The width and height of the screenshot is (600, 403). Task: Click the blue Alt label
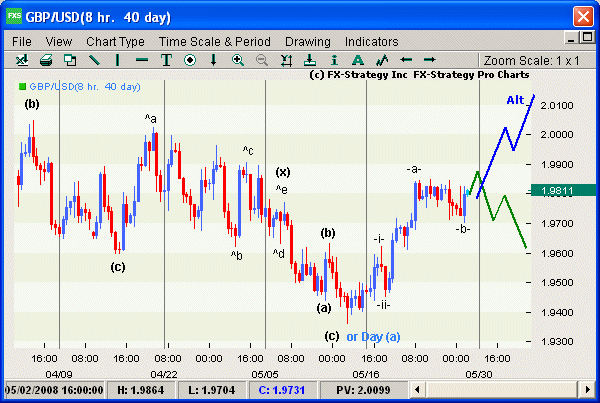[515, 100]
